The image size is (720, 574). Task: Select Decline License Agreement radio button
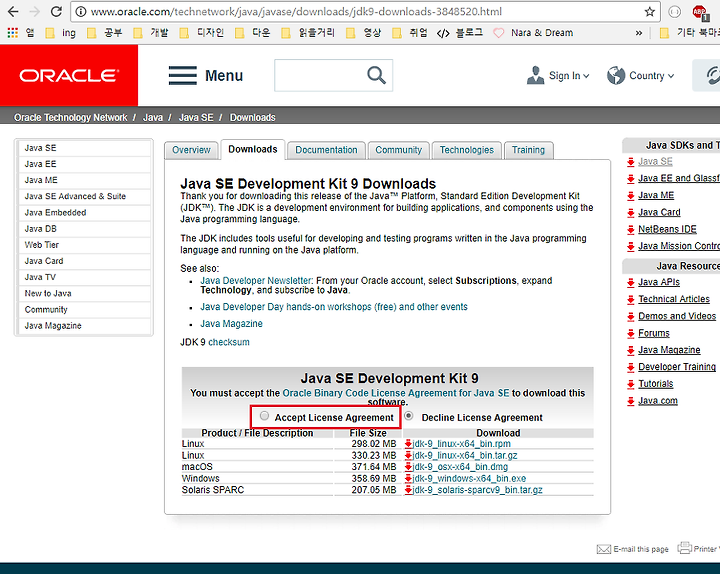[x=408, y=416]
